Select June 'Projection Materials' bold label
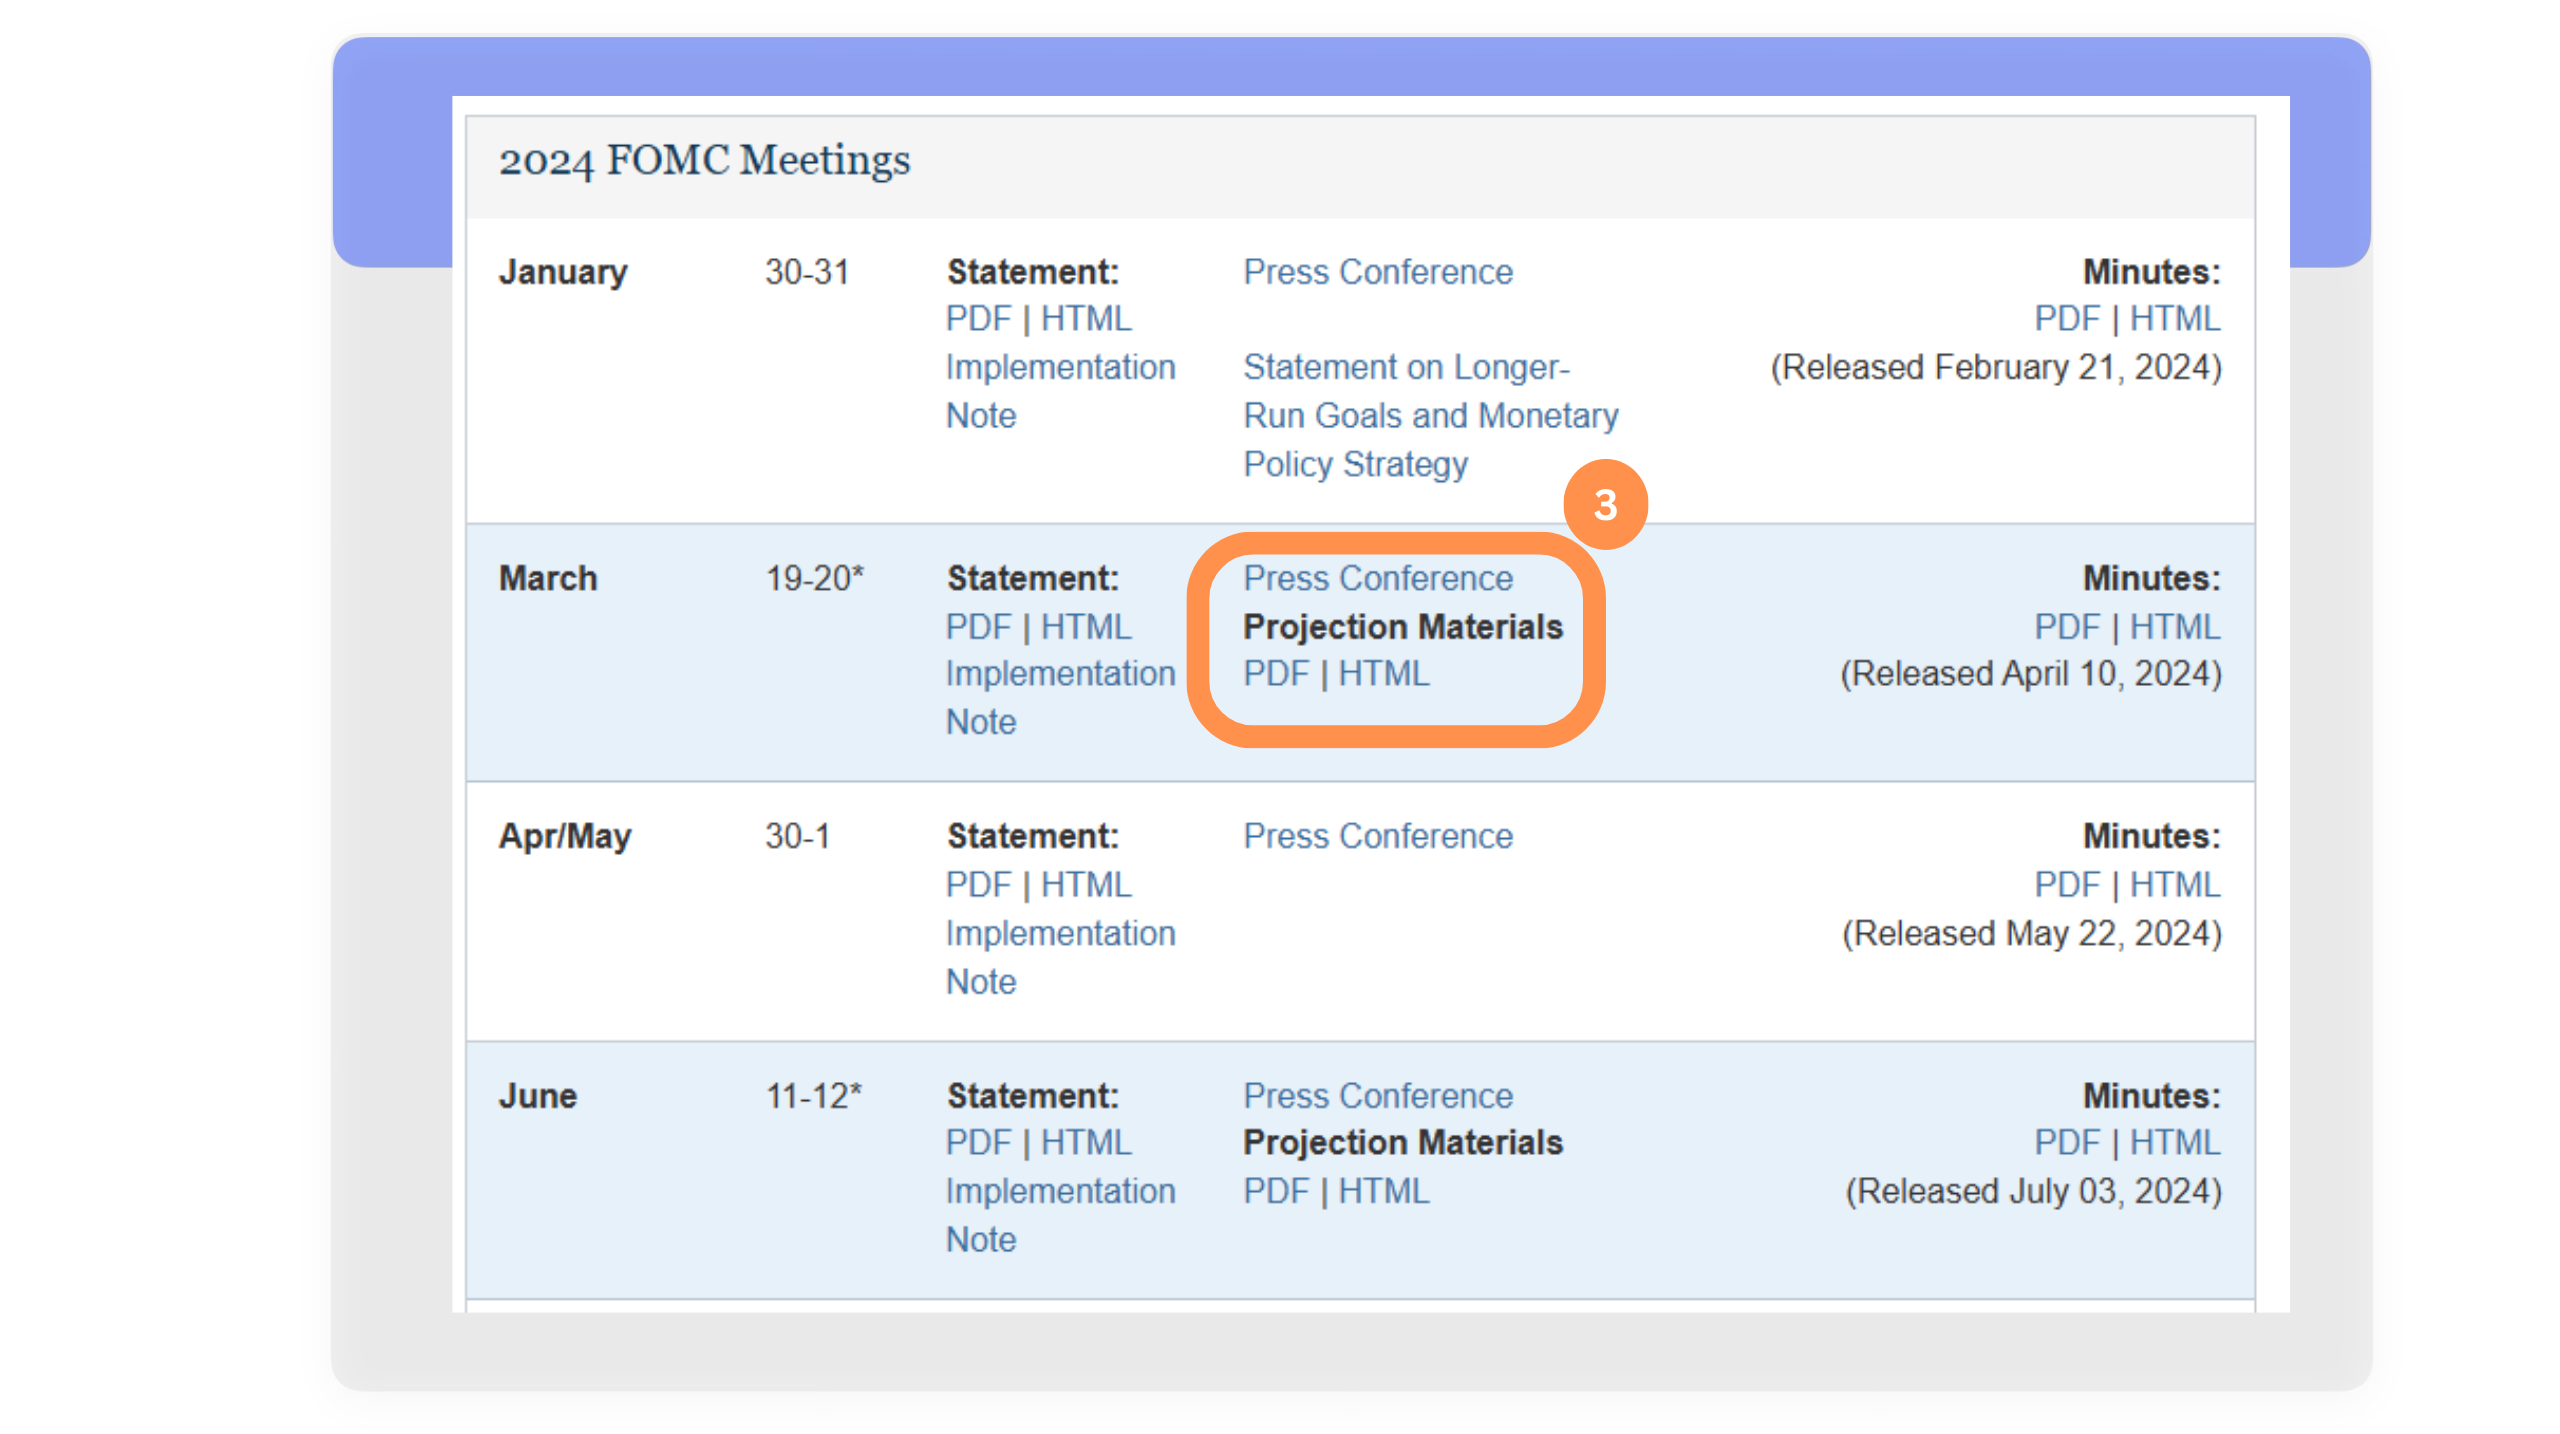Viewport: 2560px width, 1434px height. (1402, 1143)
